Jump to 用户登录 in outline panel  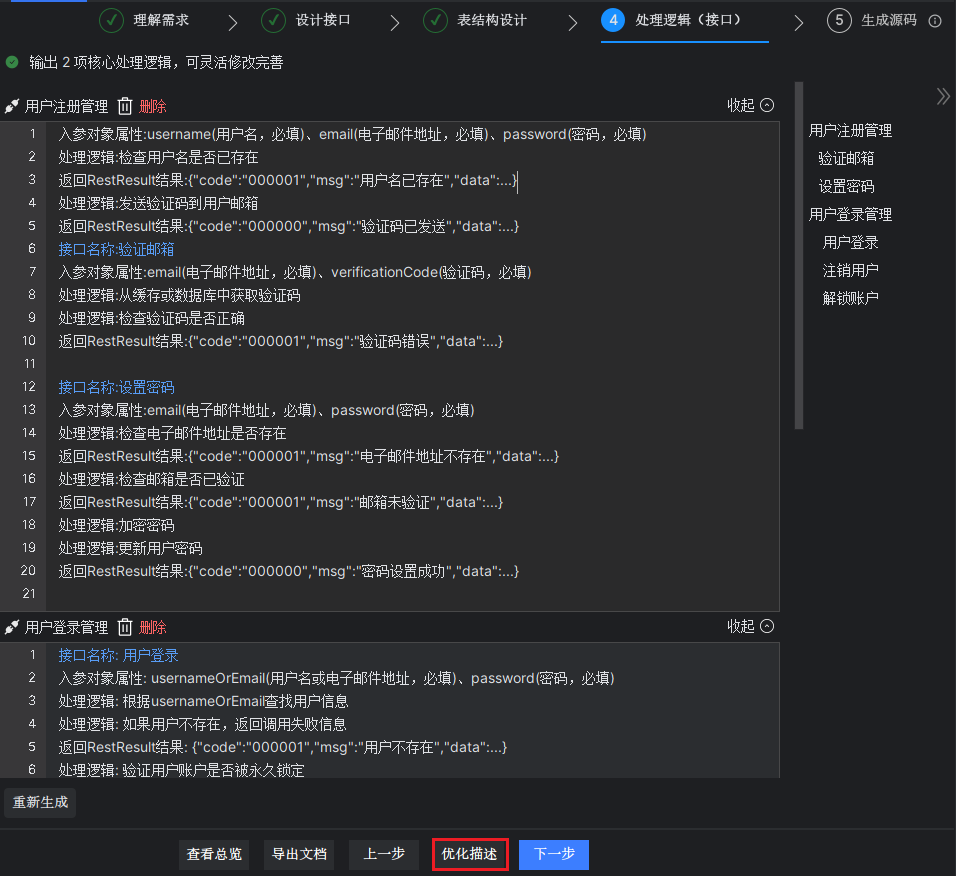850,243
